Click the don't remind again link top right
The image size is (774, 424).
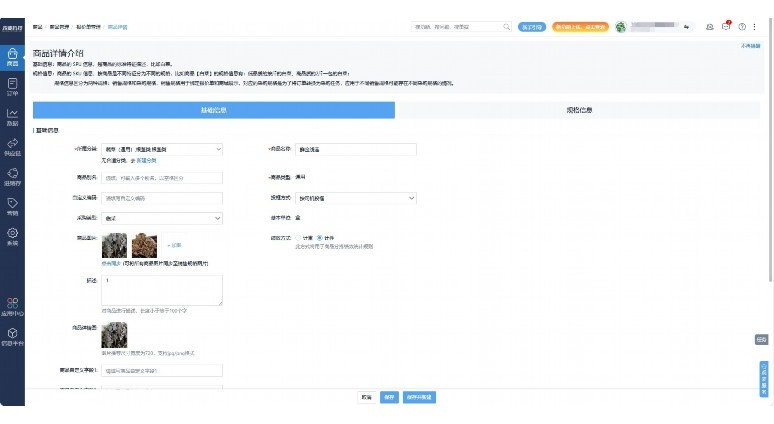click(750, 46)
